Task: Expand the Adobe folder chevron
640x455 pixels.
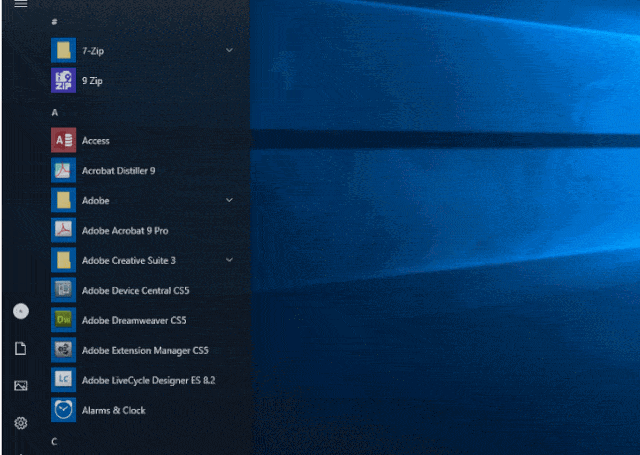Action: (229, 200)
